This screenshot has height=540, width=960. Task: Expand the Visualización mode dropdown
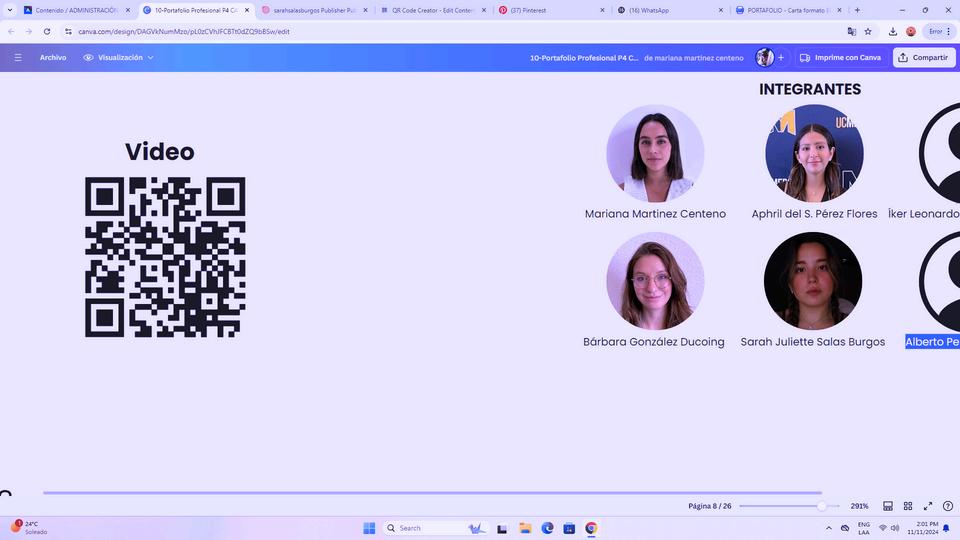tap(118, 58)
